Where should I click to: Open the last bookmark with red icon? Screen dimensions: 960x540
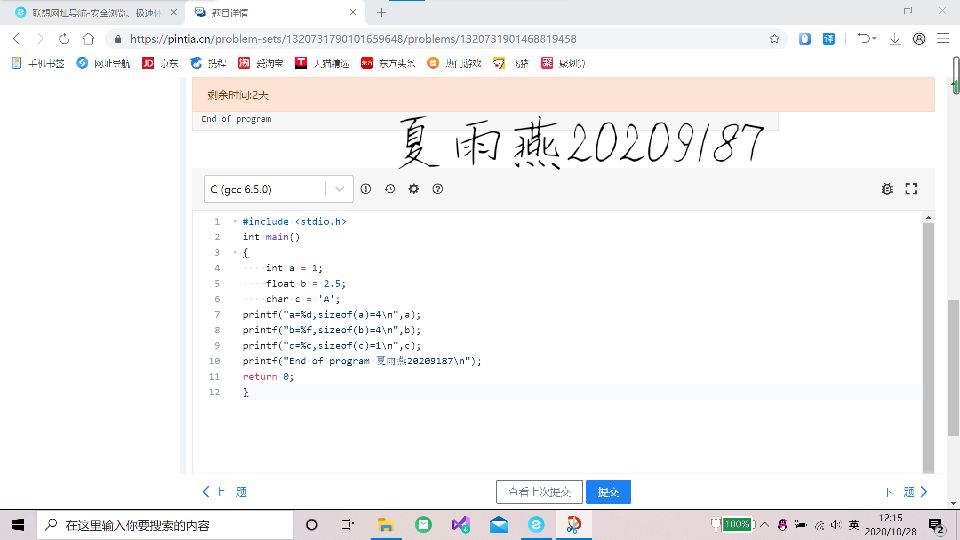click(563, 63)
